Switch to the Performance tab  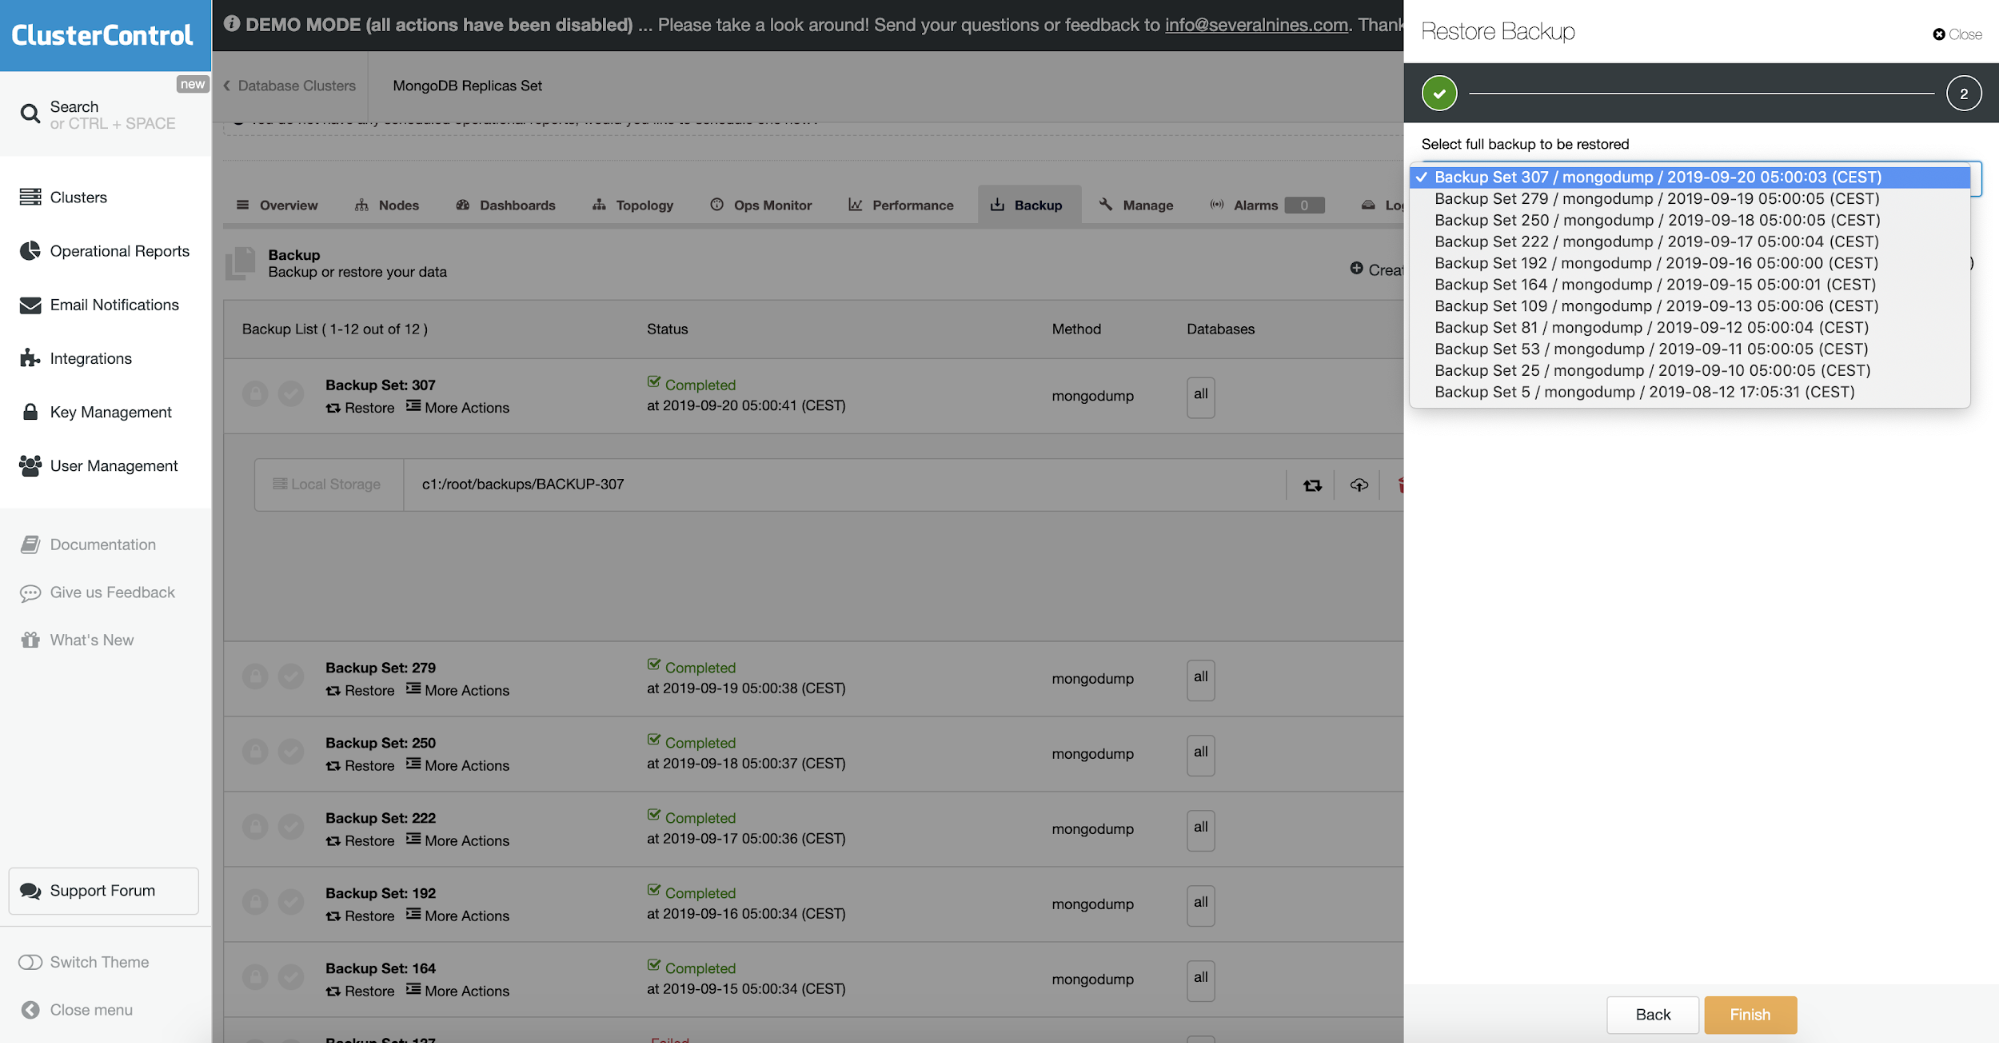pos(901,205)
